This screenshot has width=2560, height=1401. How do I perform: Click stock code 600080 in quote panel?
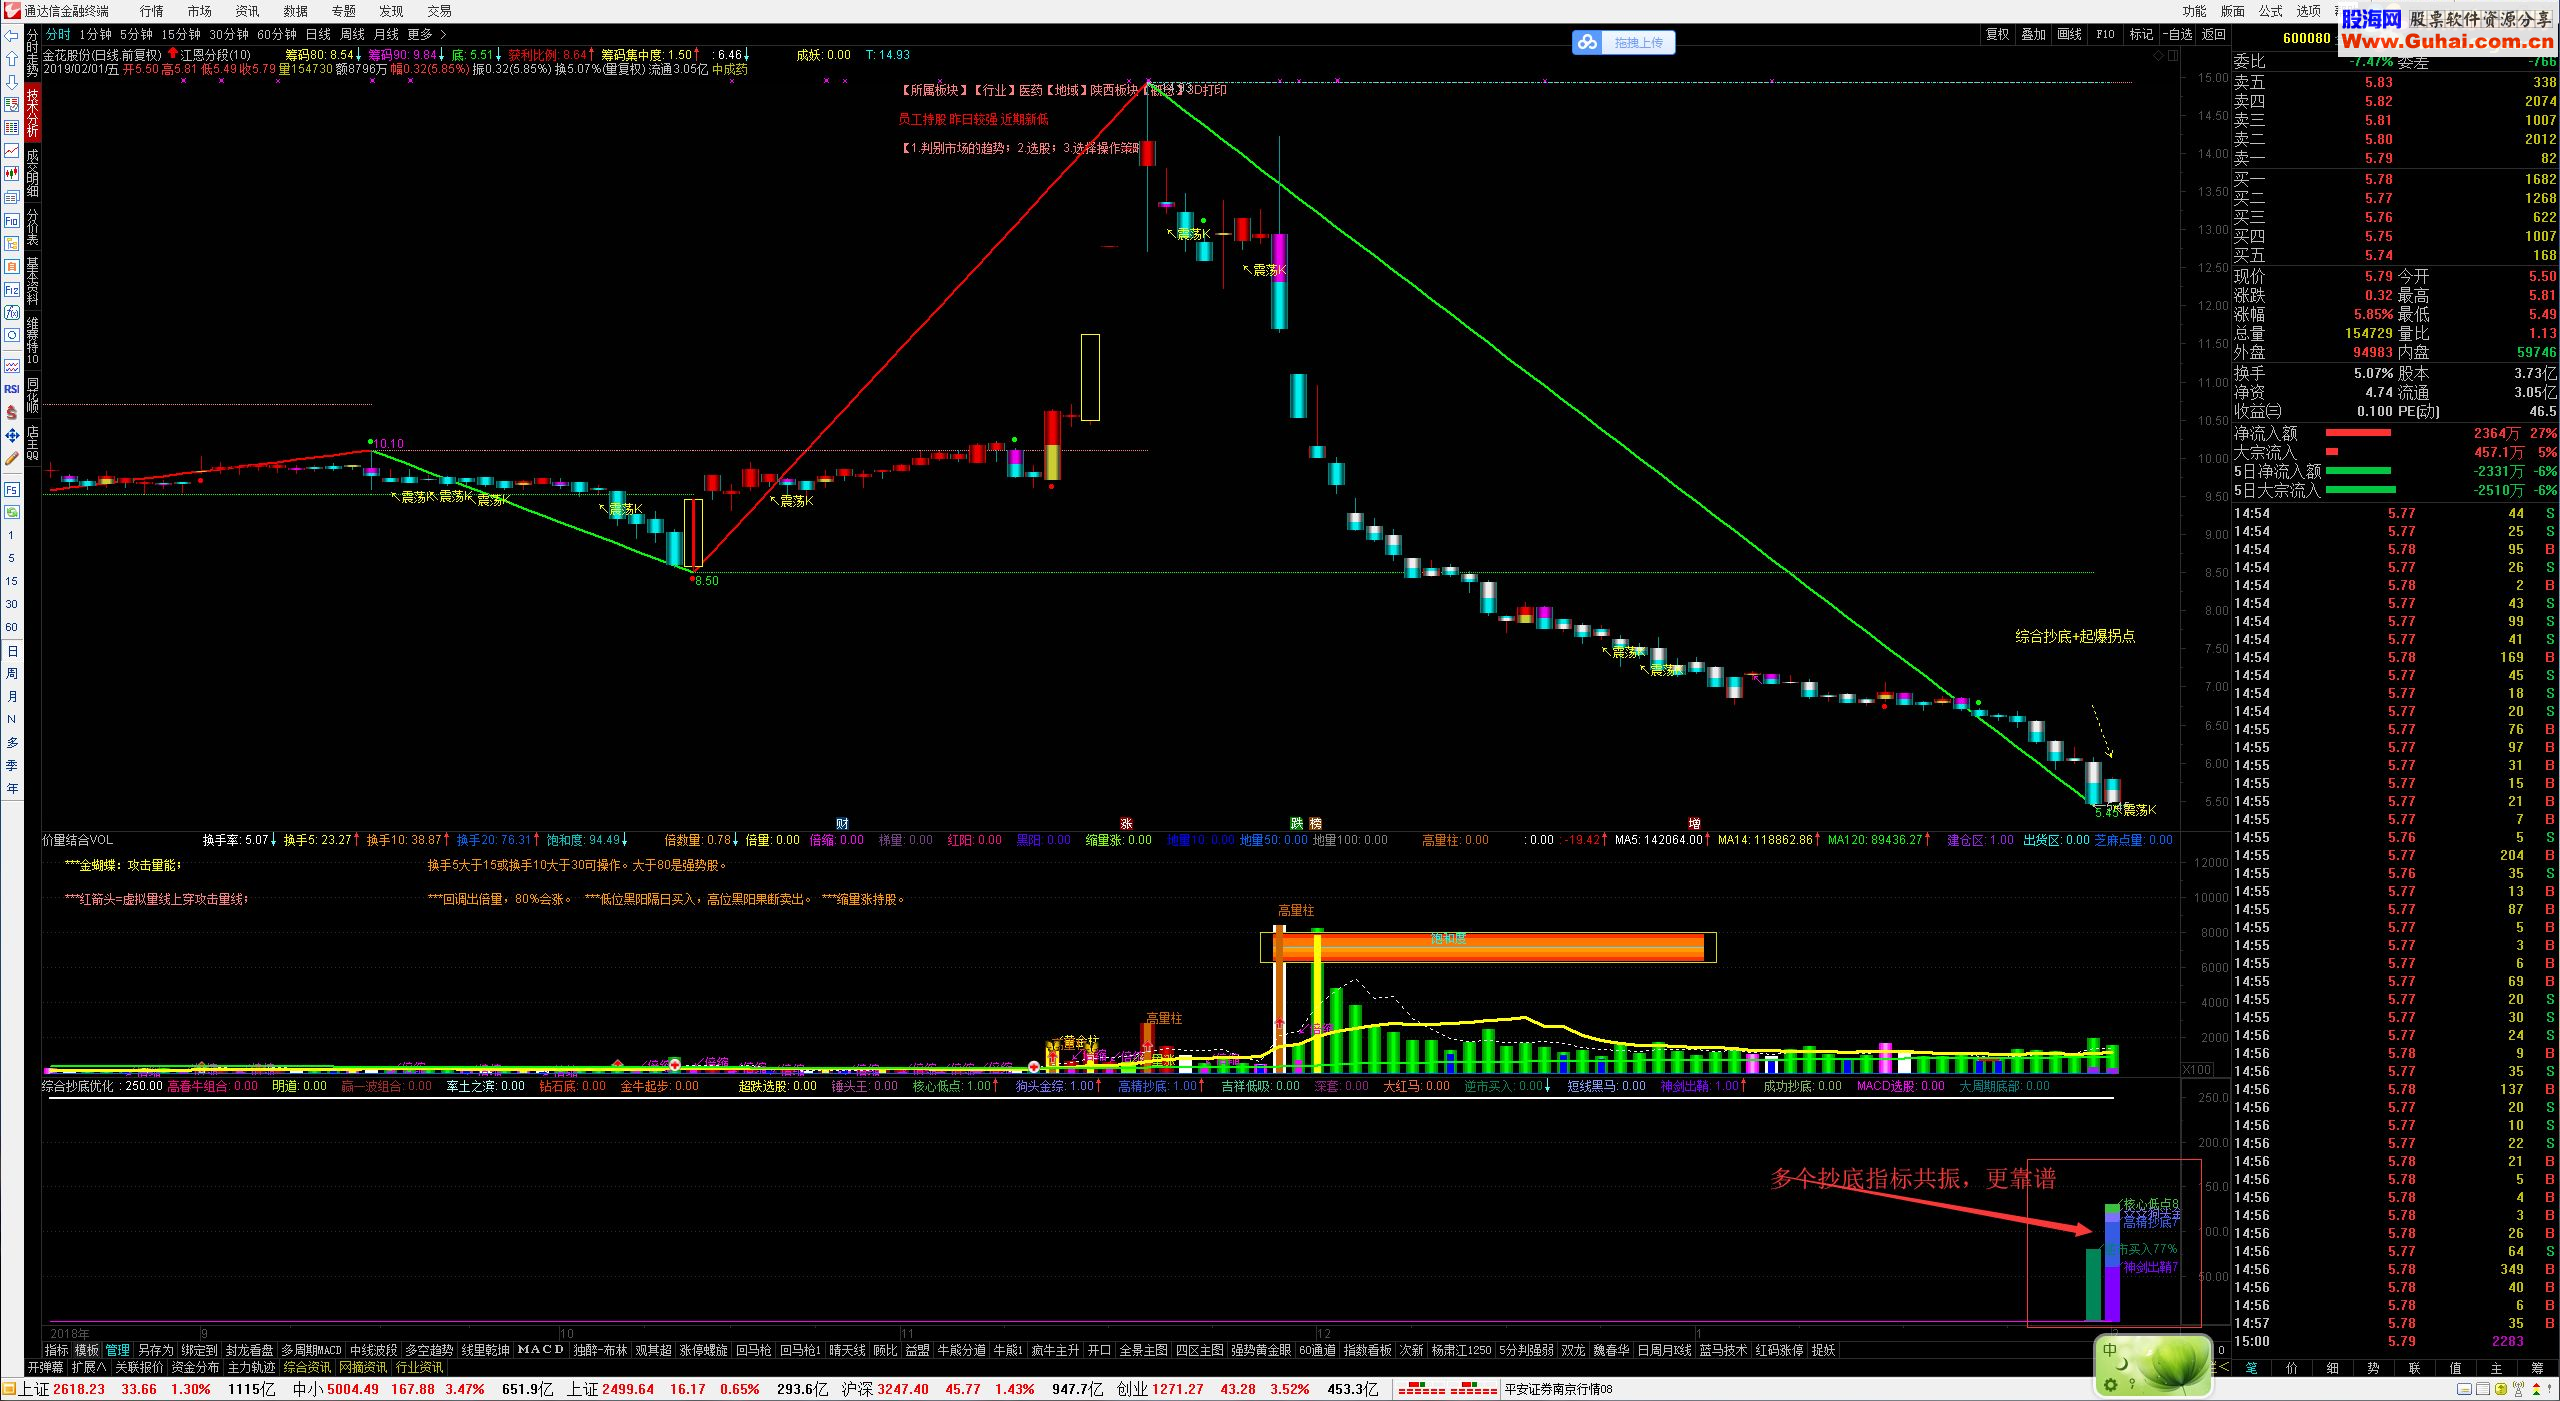[2307, 38]
